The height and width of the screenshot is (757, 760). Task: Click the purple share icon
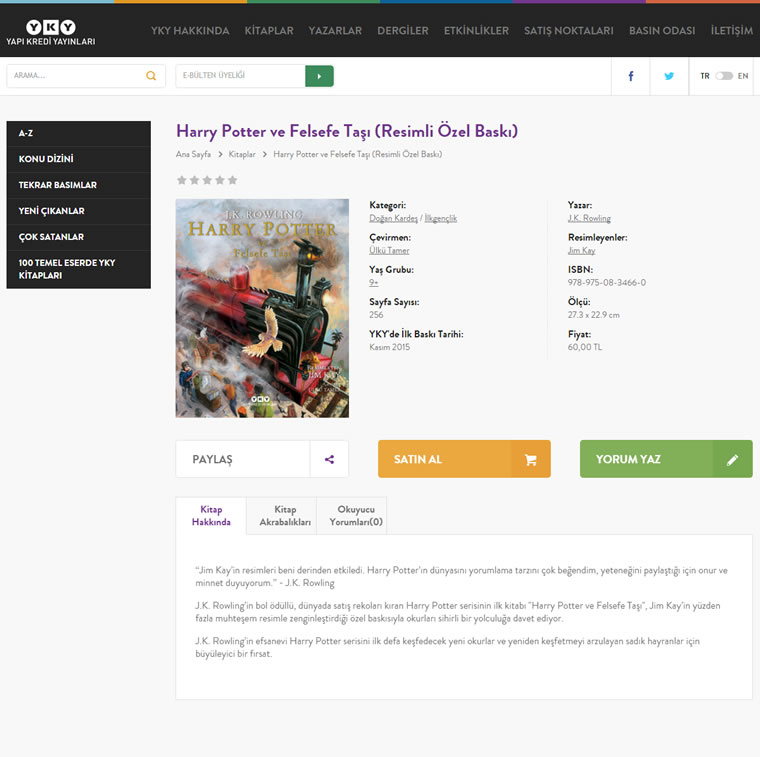(329, 459)
